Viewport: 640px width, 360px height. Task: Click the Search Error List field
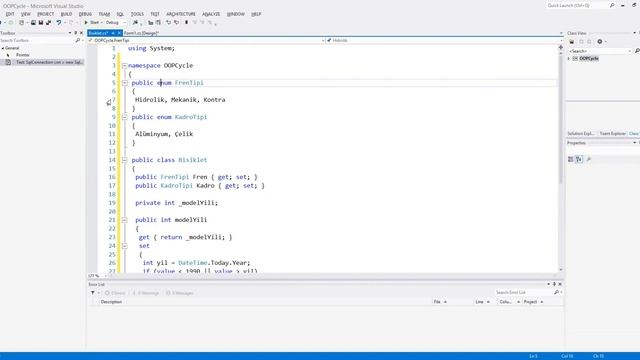[524, 293]
